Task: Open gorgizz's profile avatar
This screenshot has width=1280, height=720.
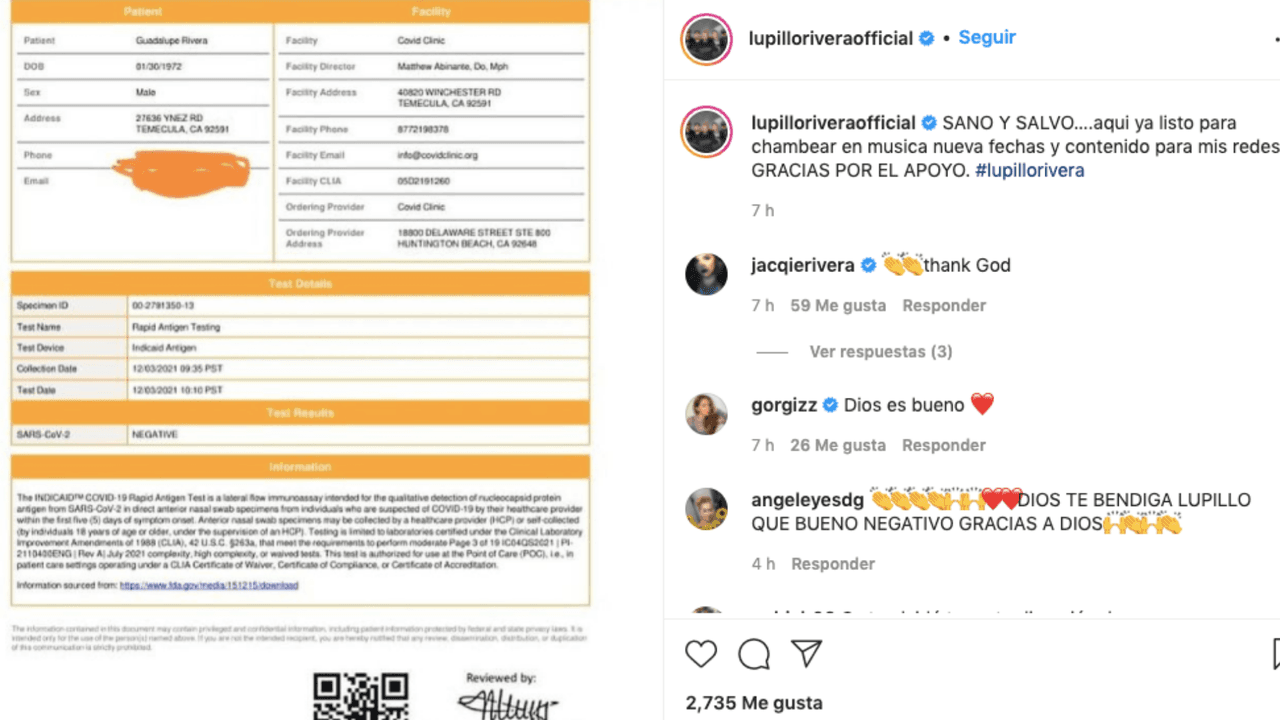Action: (706, 413)
